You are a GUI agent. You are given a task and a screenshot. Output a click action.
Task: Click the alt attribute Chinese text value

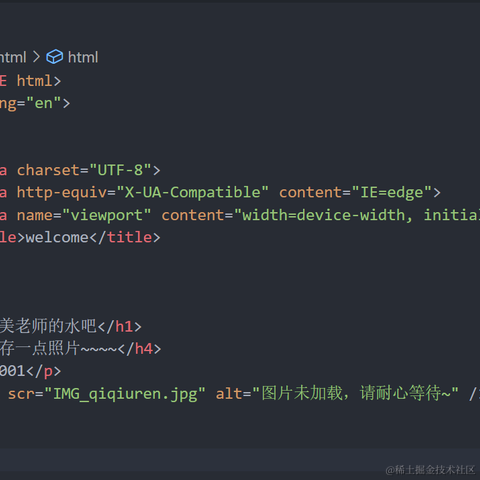(x=355, y=393)
